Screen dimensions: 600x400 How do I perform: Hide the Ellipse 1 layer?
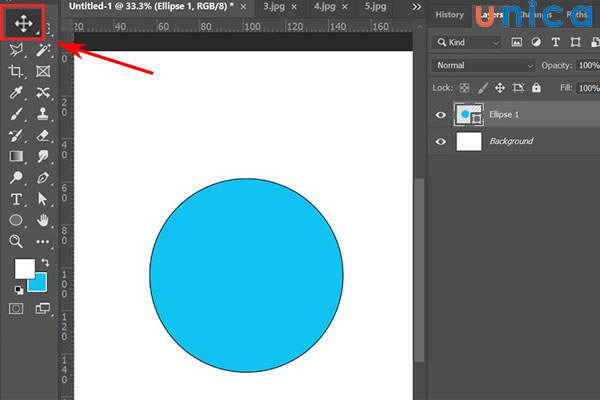coord(441,115)
